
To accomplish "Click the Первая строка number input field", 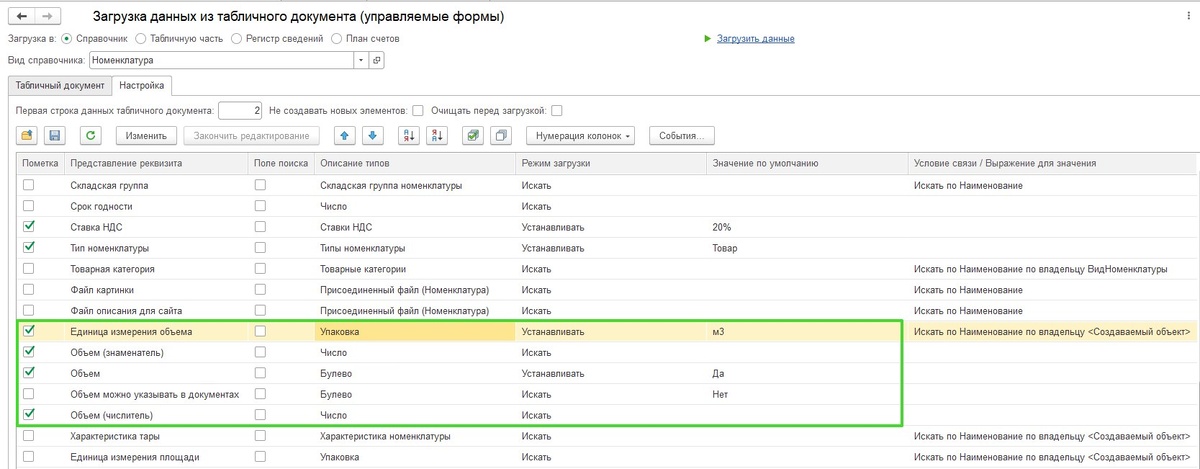I will click(x=240, y=110).
